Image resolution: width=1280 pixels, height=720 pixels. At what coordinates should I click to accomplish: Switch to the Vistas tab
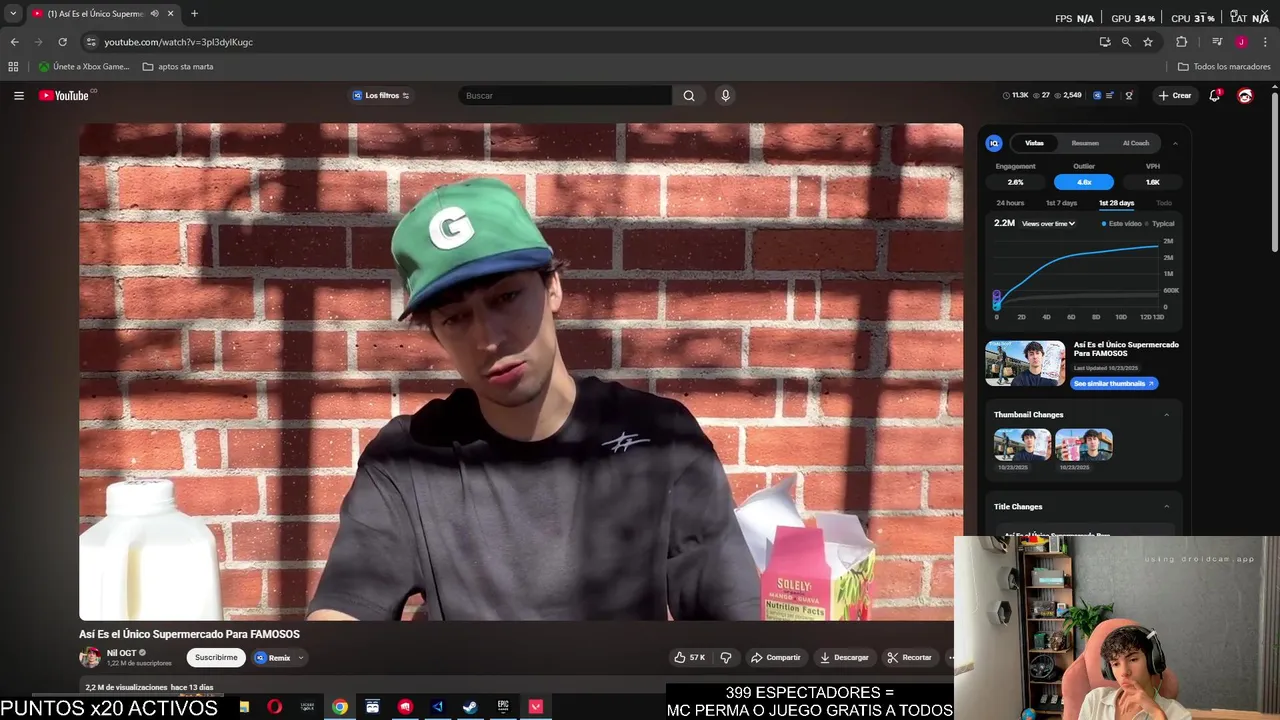1034,143
